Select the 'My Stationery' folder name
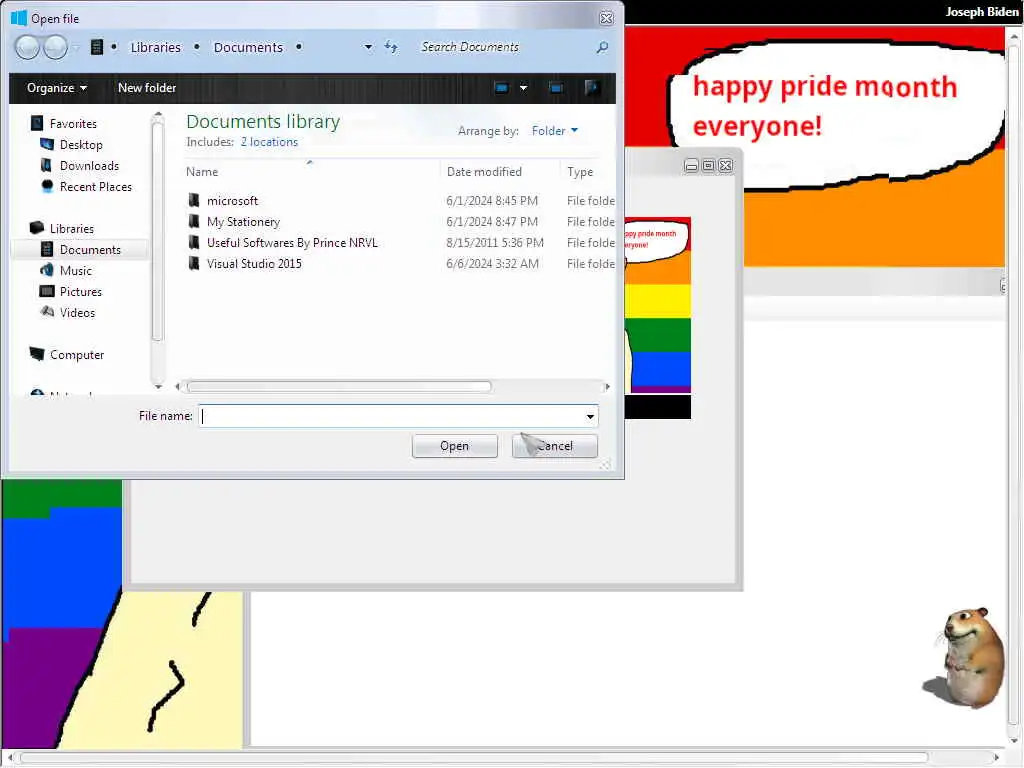 [x=244, y=221]
